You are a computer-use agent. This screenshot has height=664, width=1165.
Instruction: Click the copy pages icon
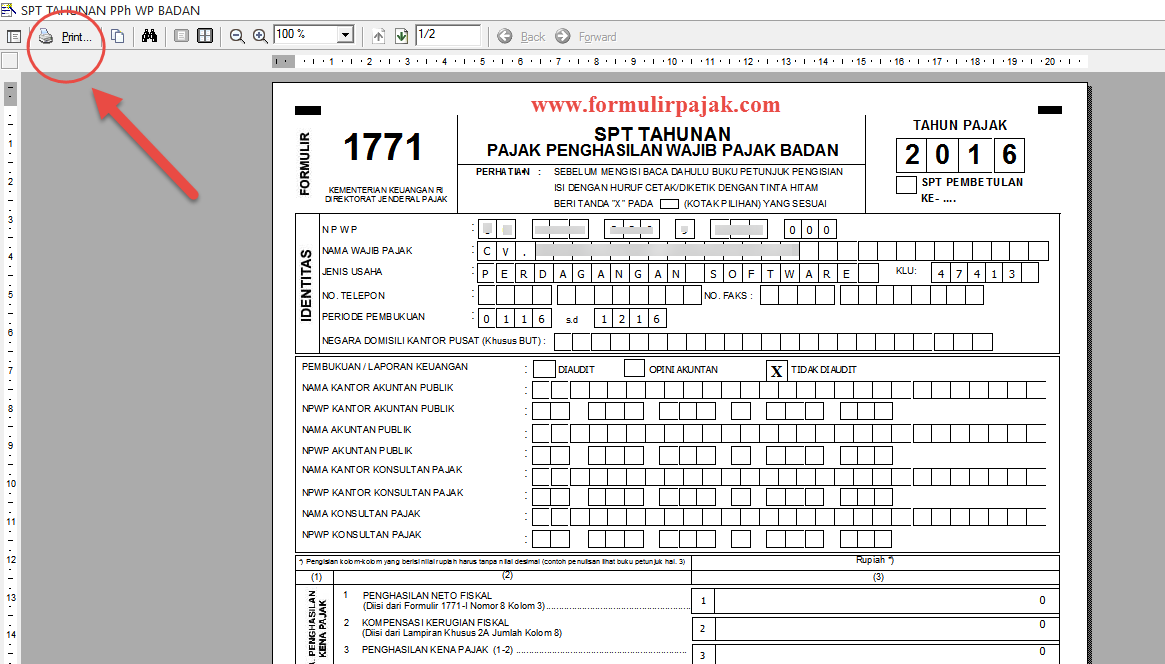117,36
